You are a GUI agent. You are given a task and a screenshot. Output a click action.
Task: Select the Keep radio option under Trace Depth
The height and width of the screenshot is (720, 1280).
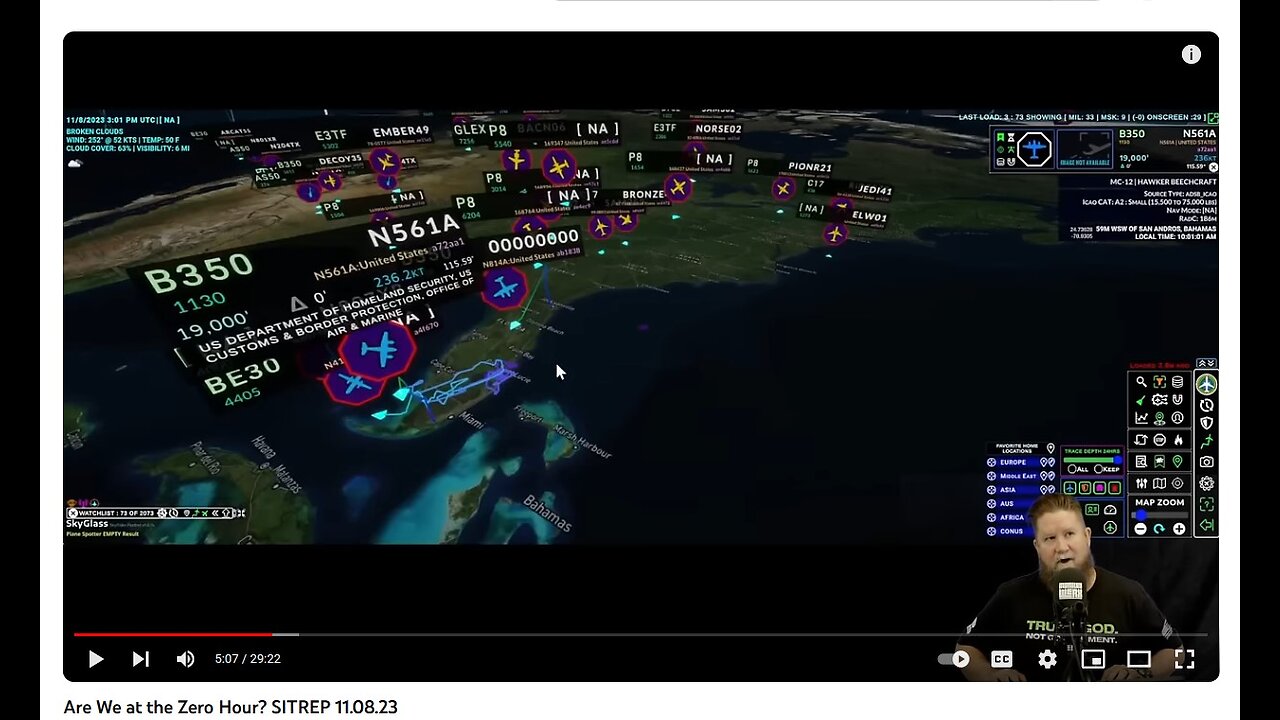click(x=1099, y=469)
